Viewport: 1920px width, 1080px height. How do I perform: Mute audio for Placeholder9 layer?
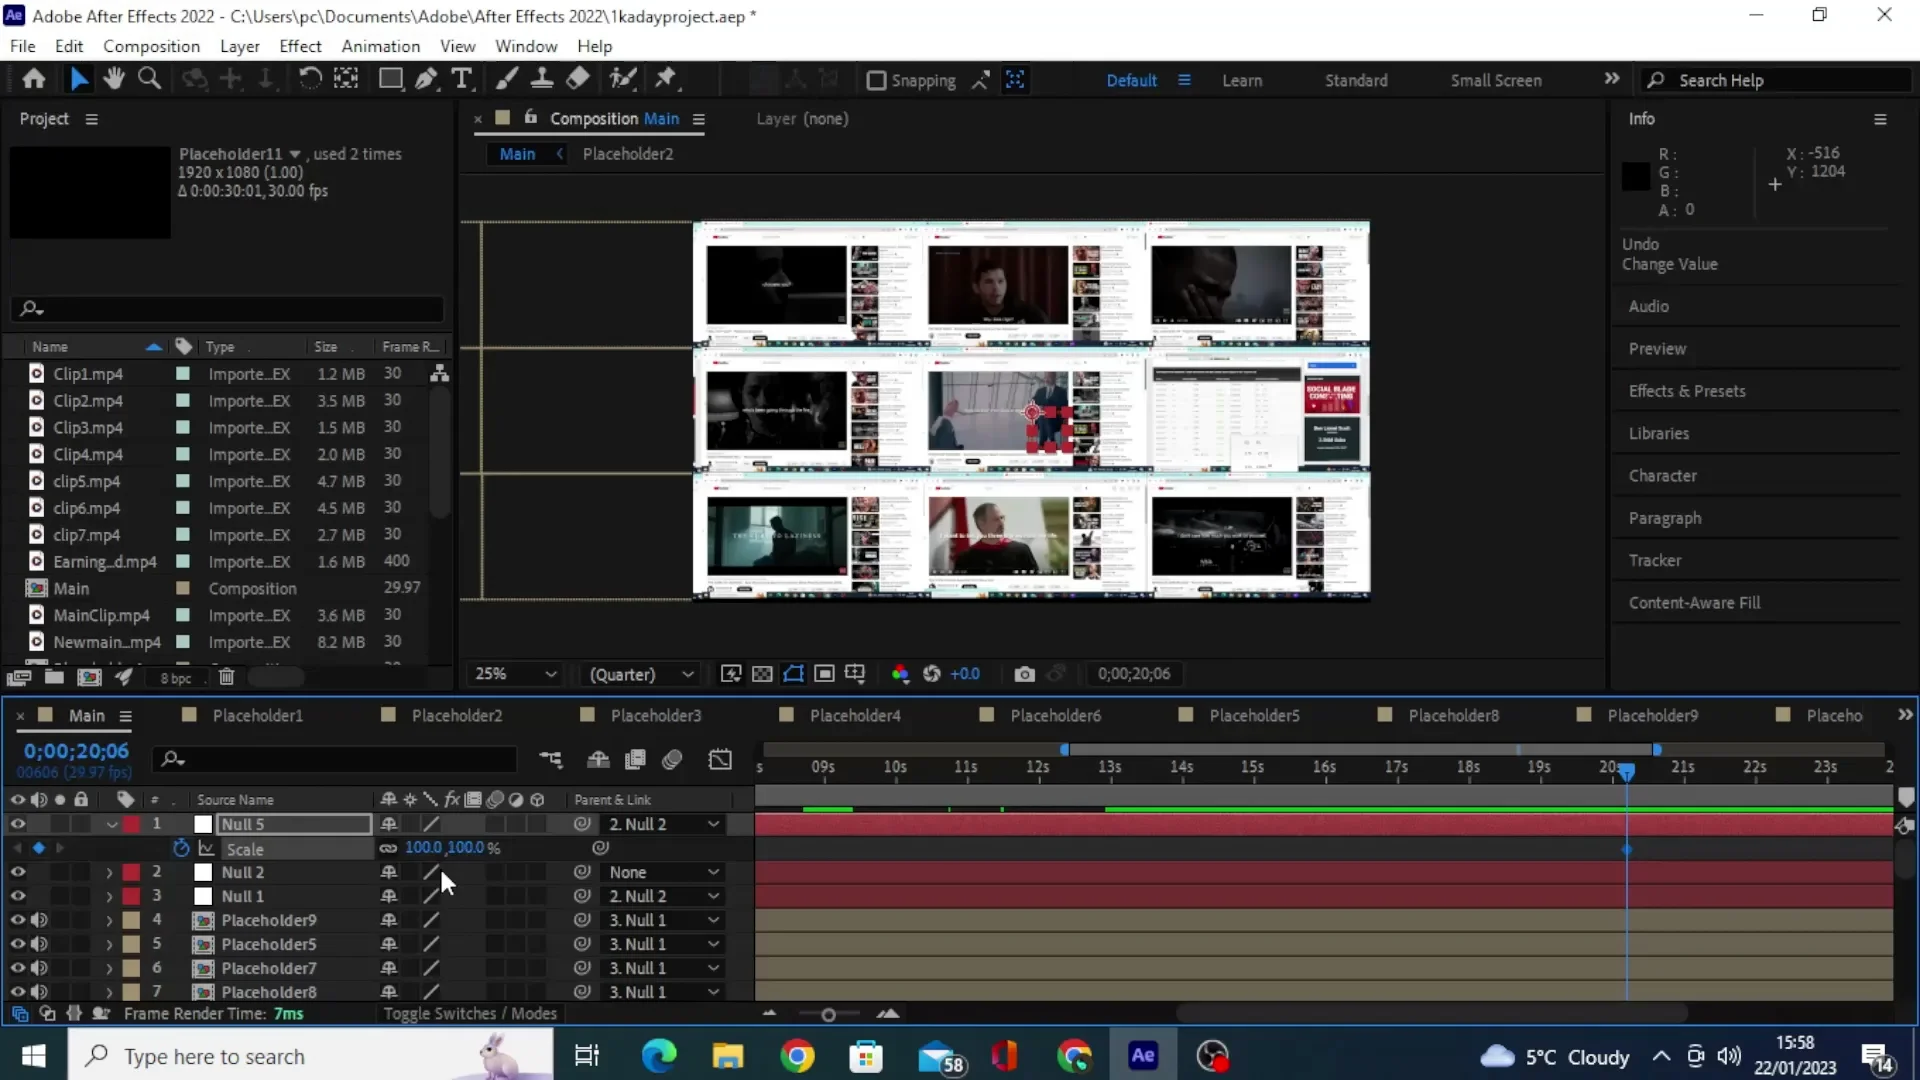(40, 920)
